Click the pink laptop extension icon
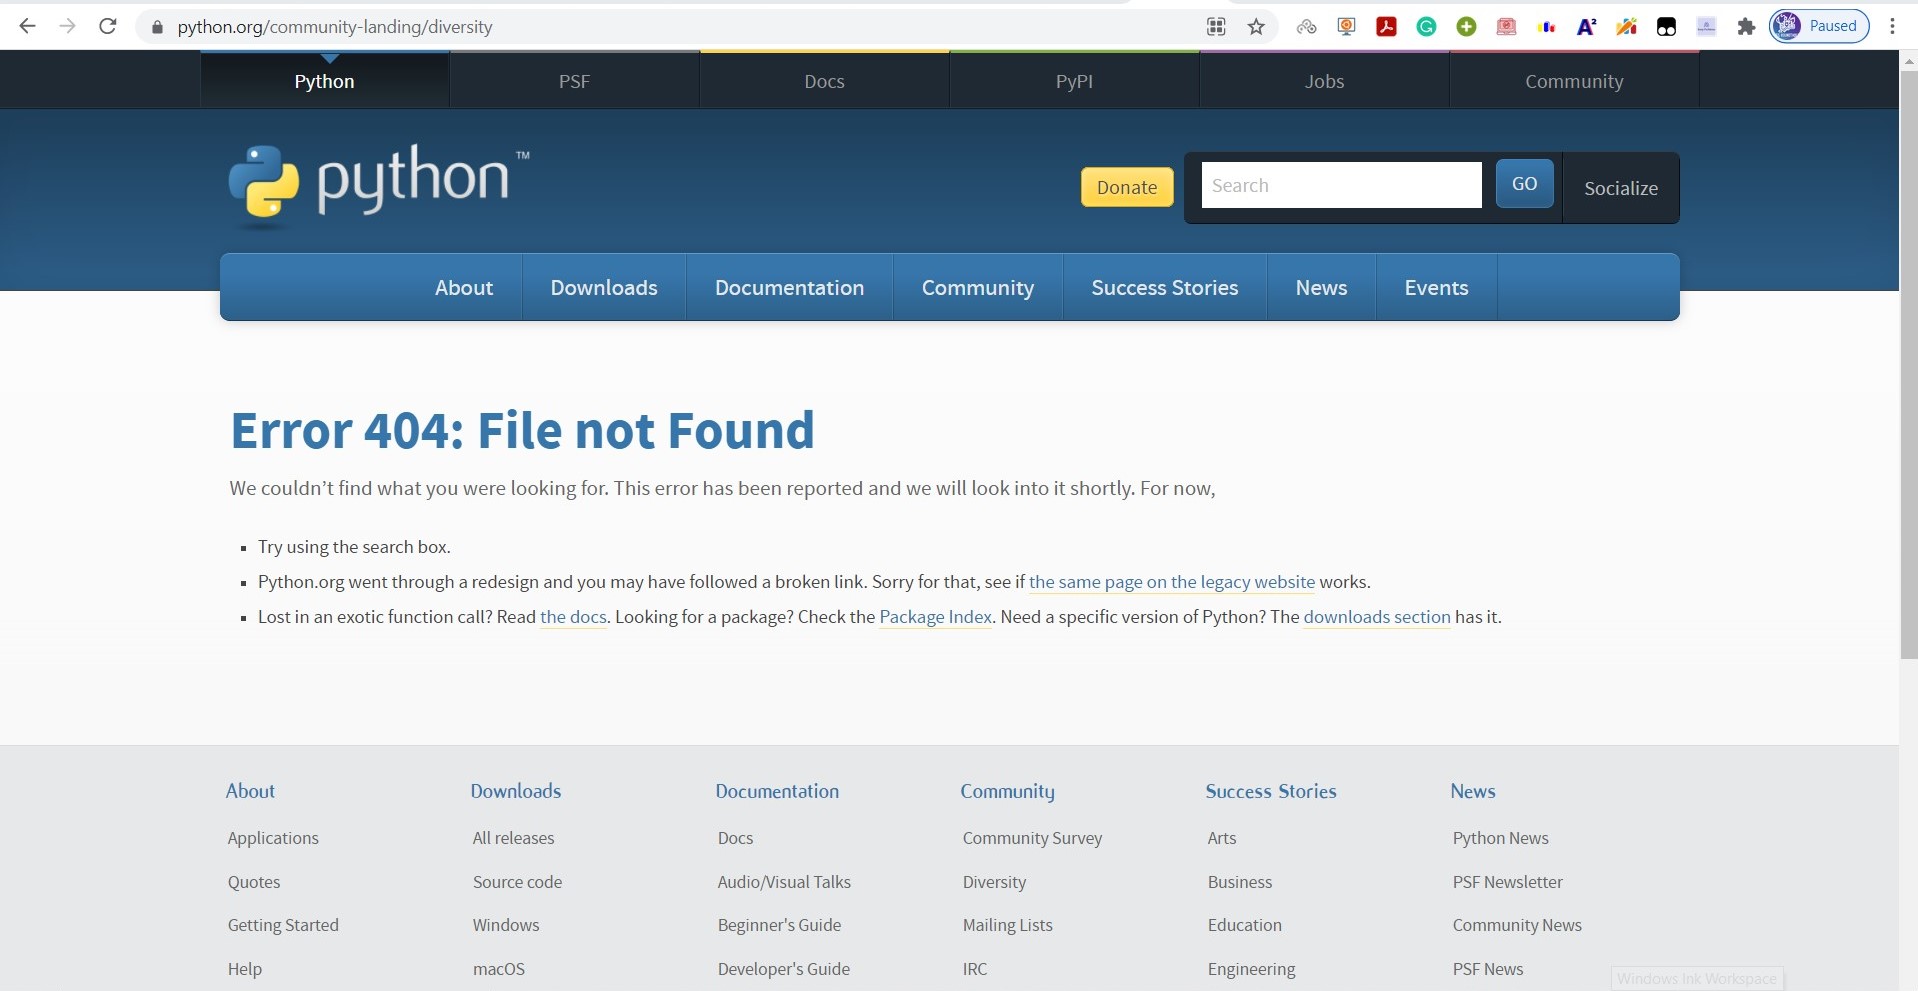Image resolution: width=1918 pixels, height=991 pixels. click(x=1506, y=27)
